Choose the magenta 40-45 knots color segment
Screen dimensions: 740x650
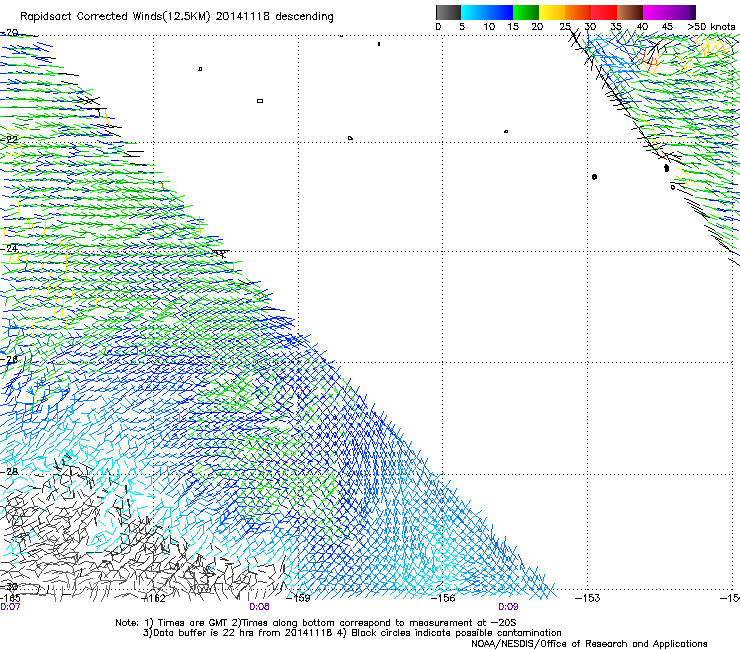pyautogui.click(x=656, y=12)
